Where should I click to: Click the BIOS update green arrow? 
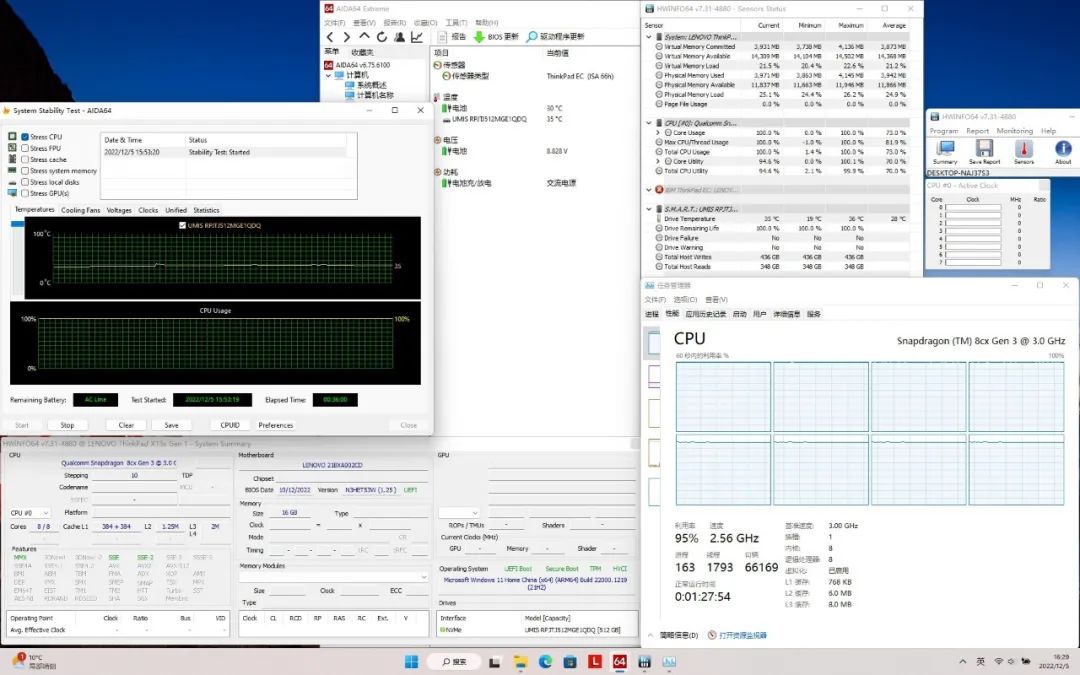pyautogui.click(x=479, y=37)
